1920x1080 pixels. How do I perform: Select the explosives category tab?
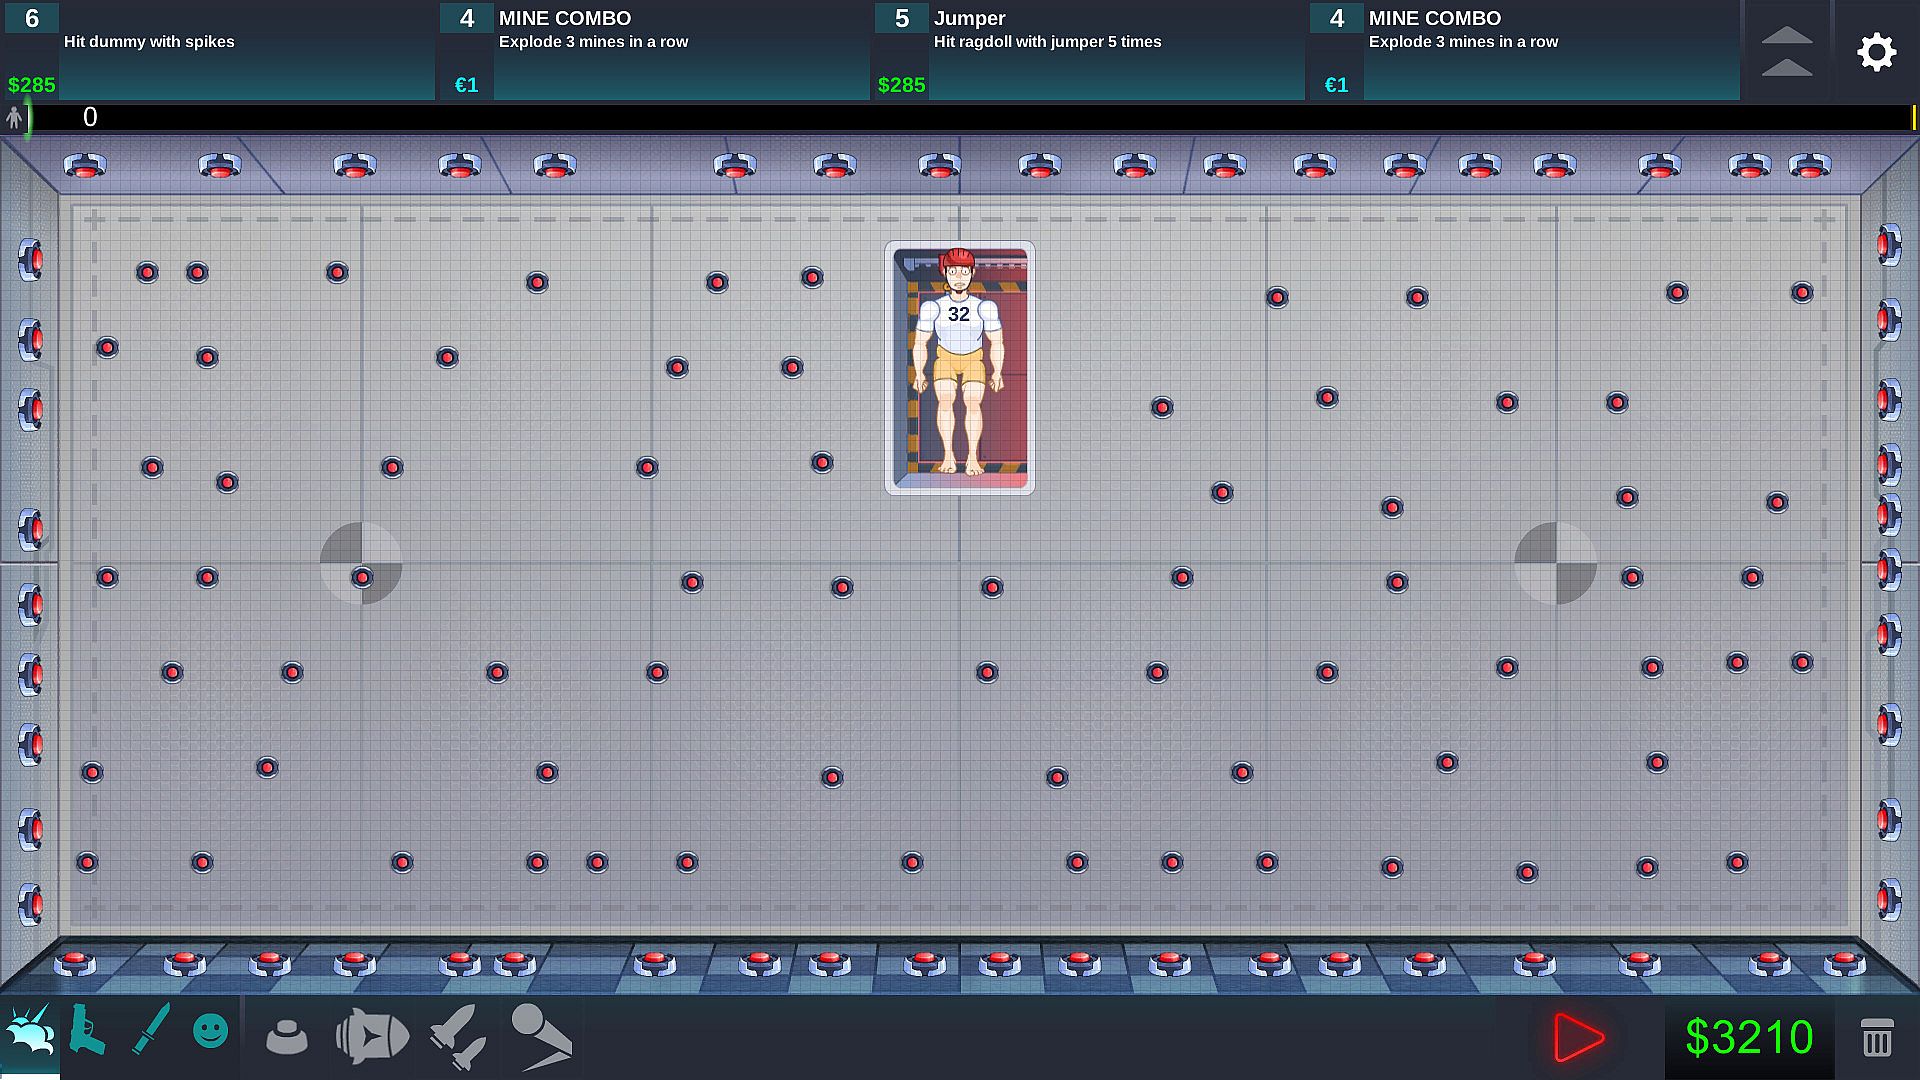(30, 1033)
